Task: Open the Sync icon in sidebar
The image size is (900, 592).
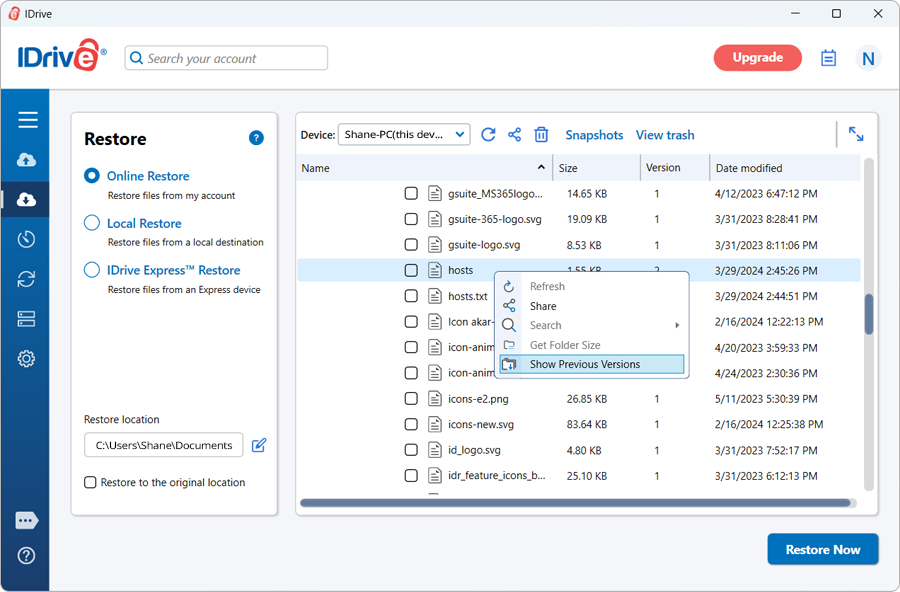Action: [27, 279]
